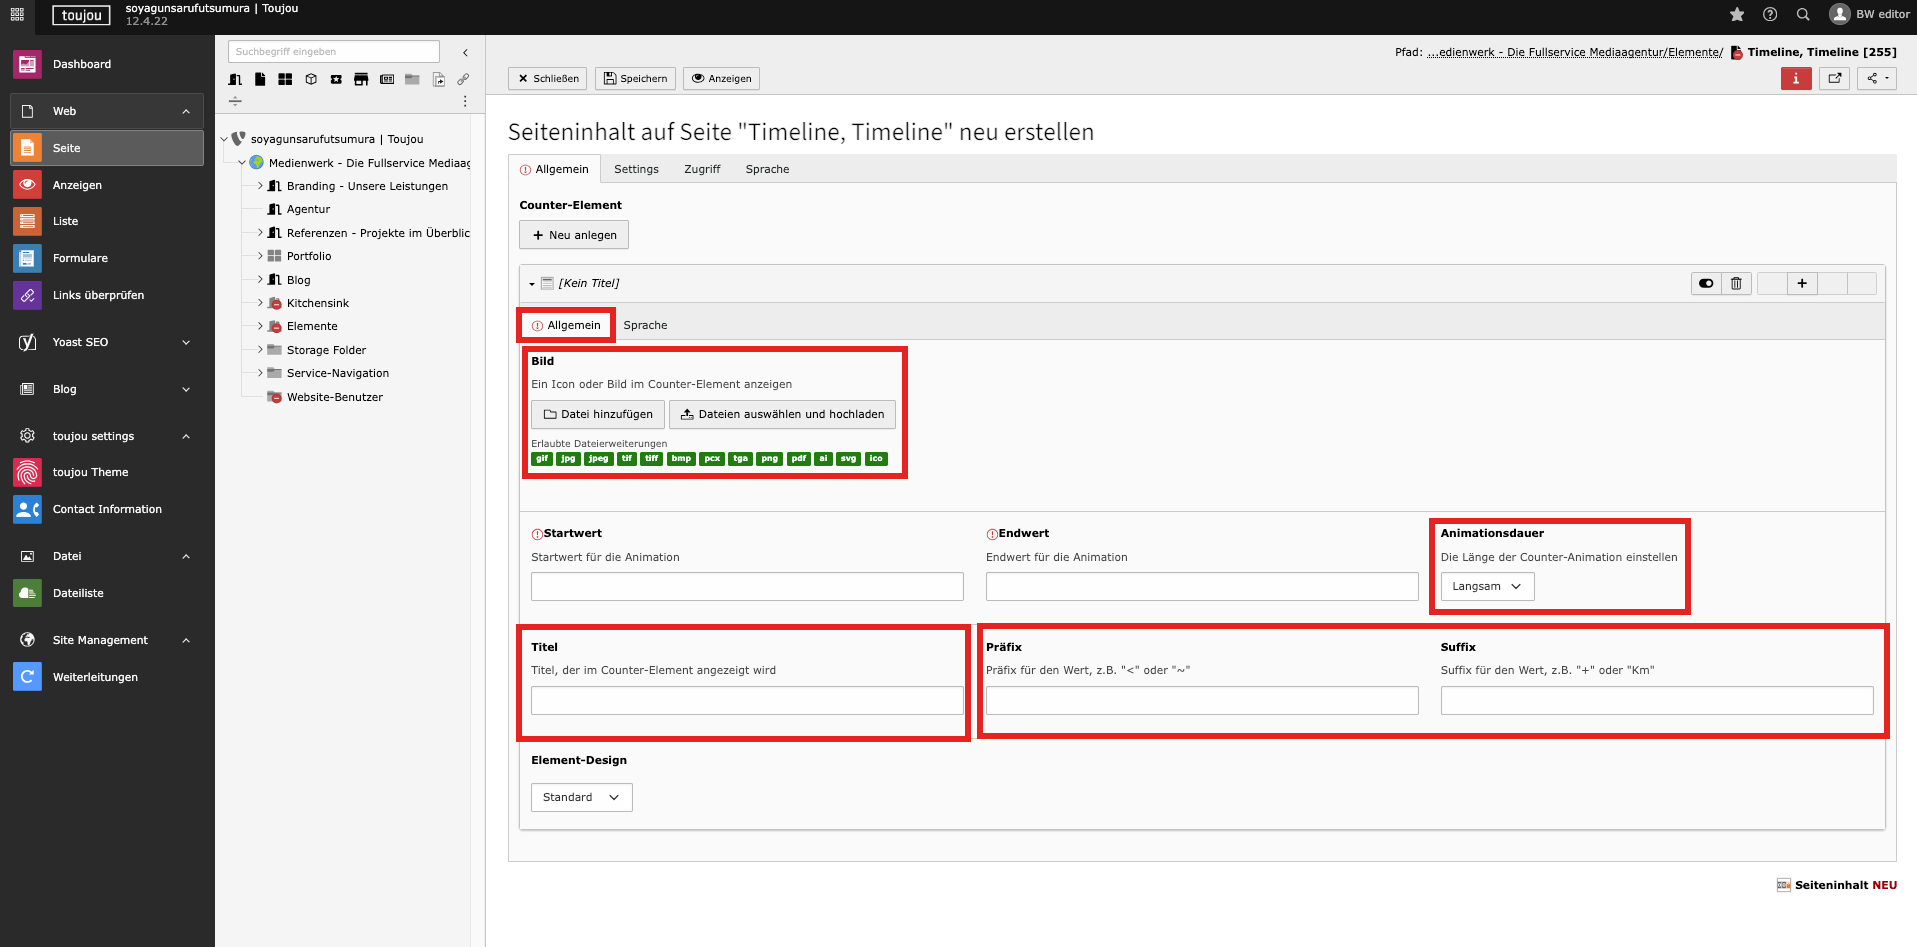Image resolution: width=1917 pixels, height=947 pixels.
Task: Open the help question mark icon
Action: tap(1770, 14)
